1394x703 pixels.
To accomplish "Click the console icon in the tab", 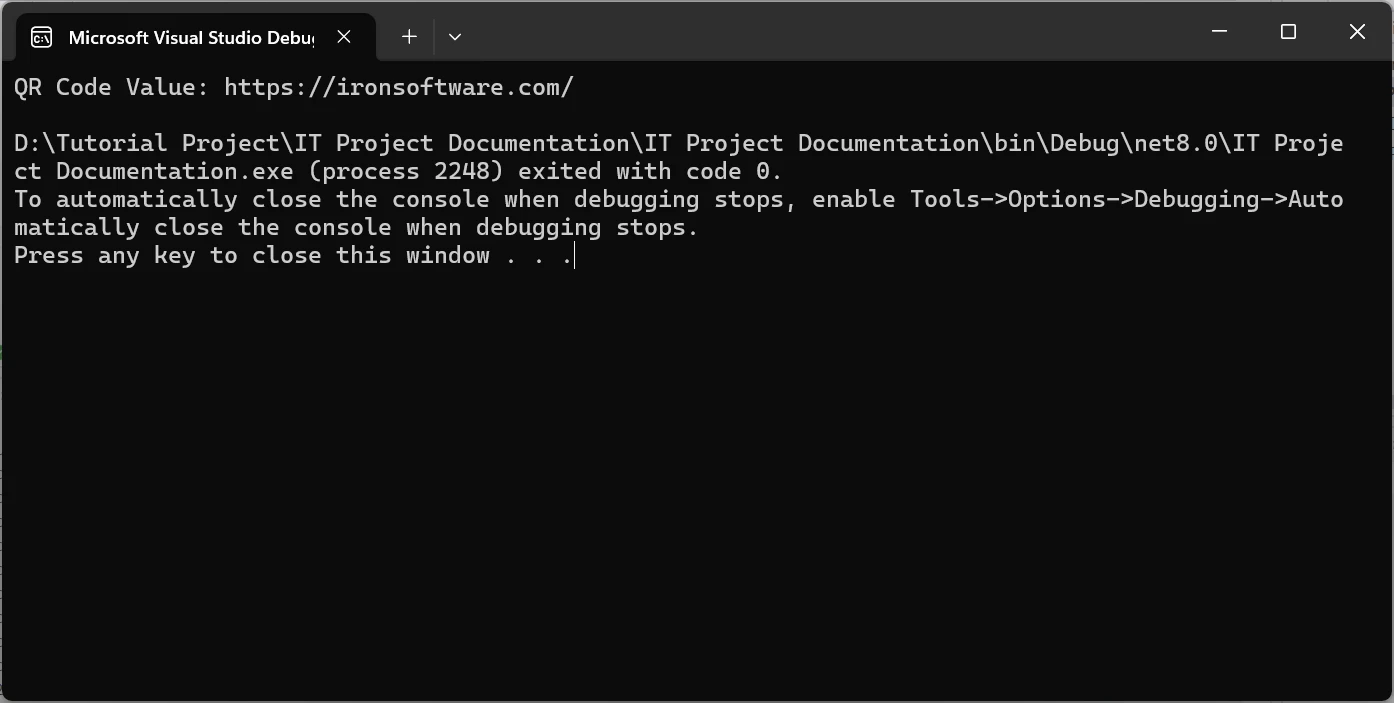I will tap(41, 38).
